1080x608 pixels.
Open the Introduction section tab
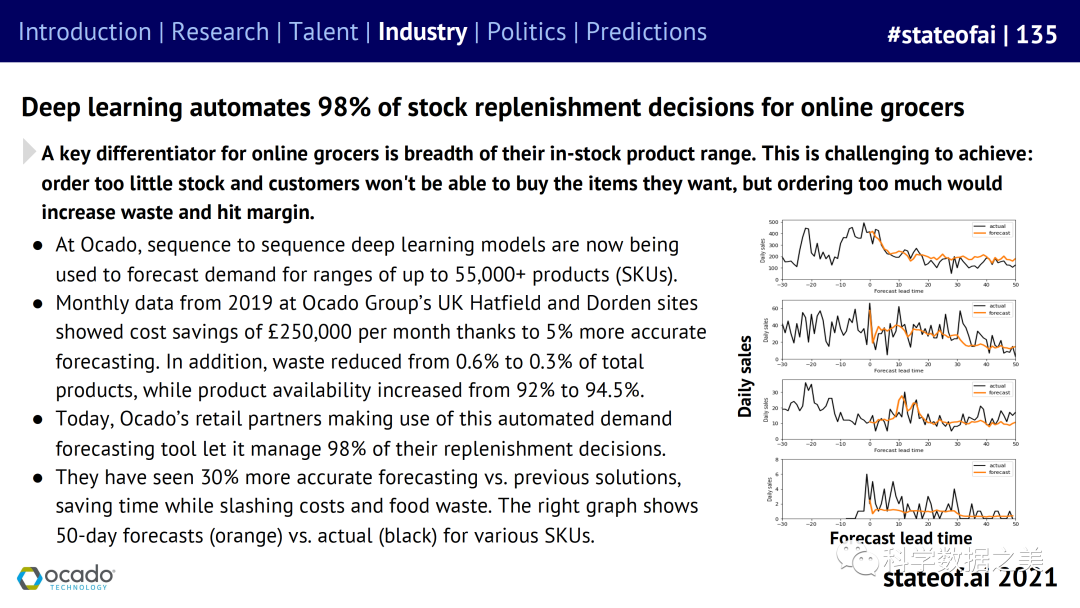point(84,32)
